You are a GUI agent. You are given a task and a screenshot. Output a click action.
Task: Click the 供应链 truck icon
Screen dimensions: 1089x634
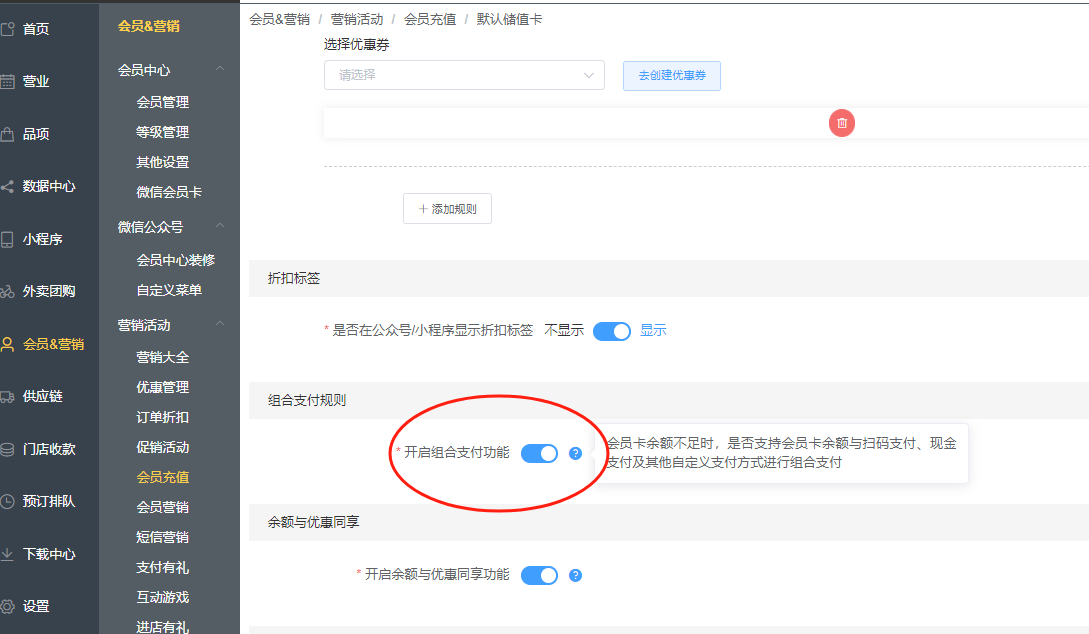pyautogui.click(x=8, y=397)
